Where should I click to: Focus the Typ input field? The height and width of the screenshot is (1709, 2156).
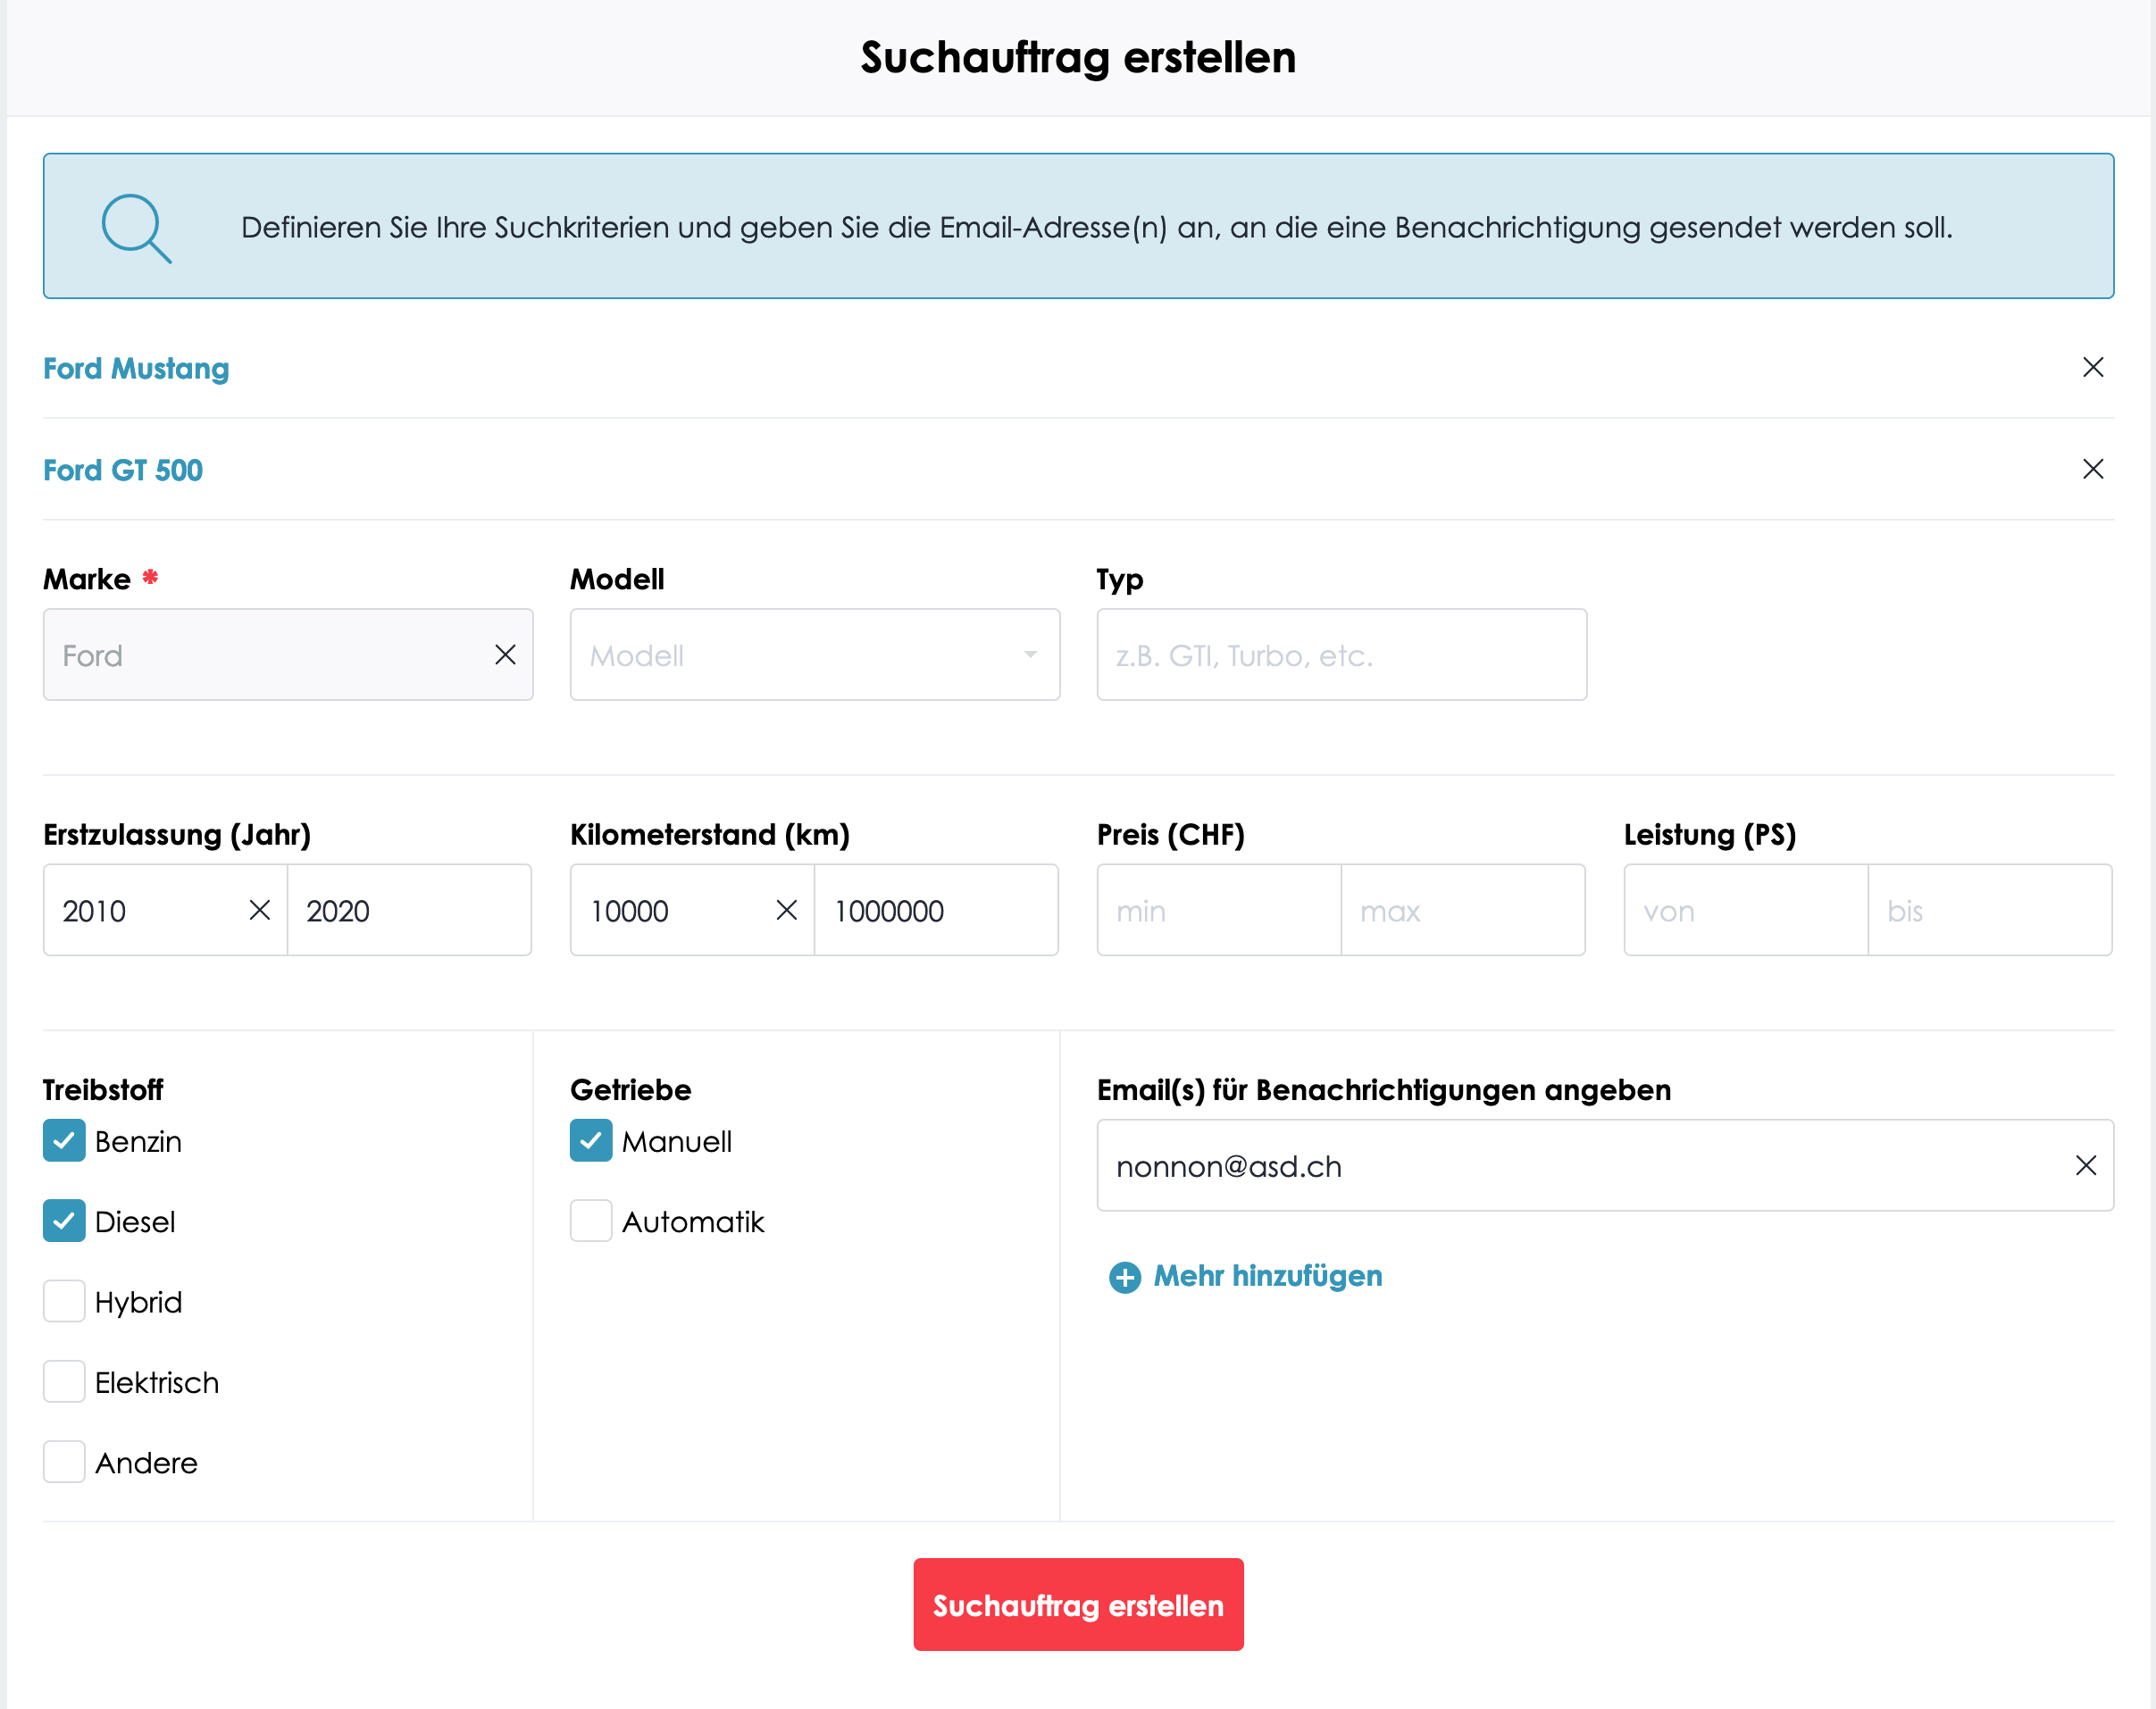[x=1342, y=655]
